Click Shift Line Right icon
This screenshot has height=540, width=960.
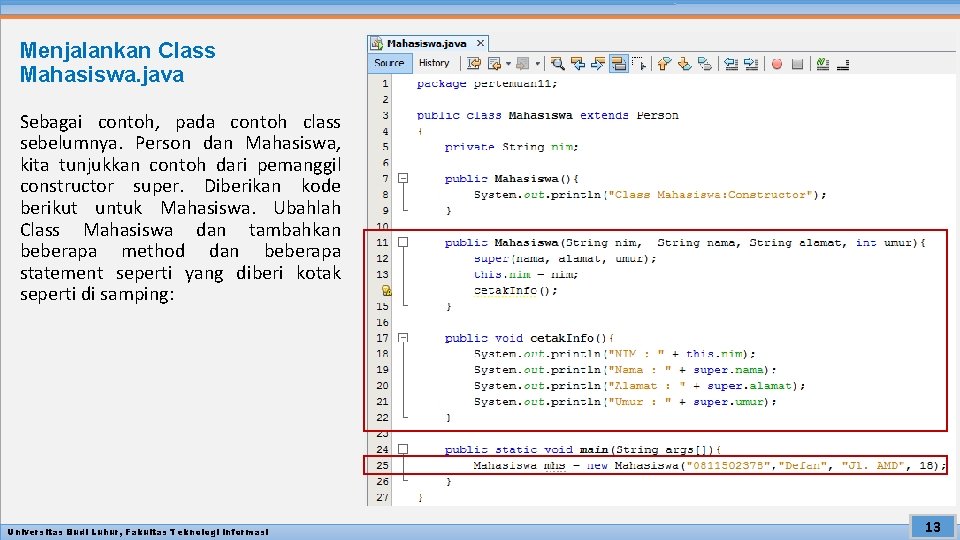click(x=751, y=63)
